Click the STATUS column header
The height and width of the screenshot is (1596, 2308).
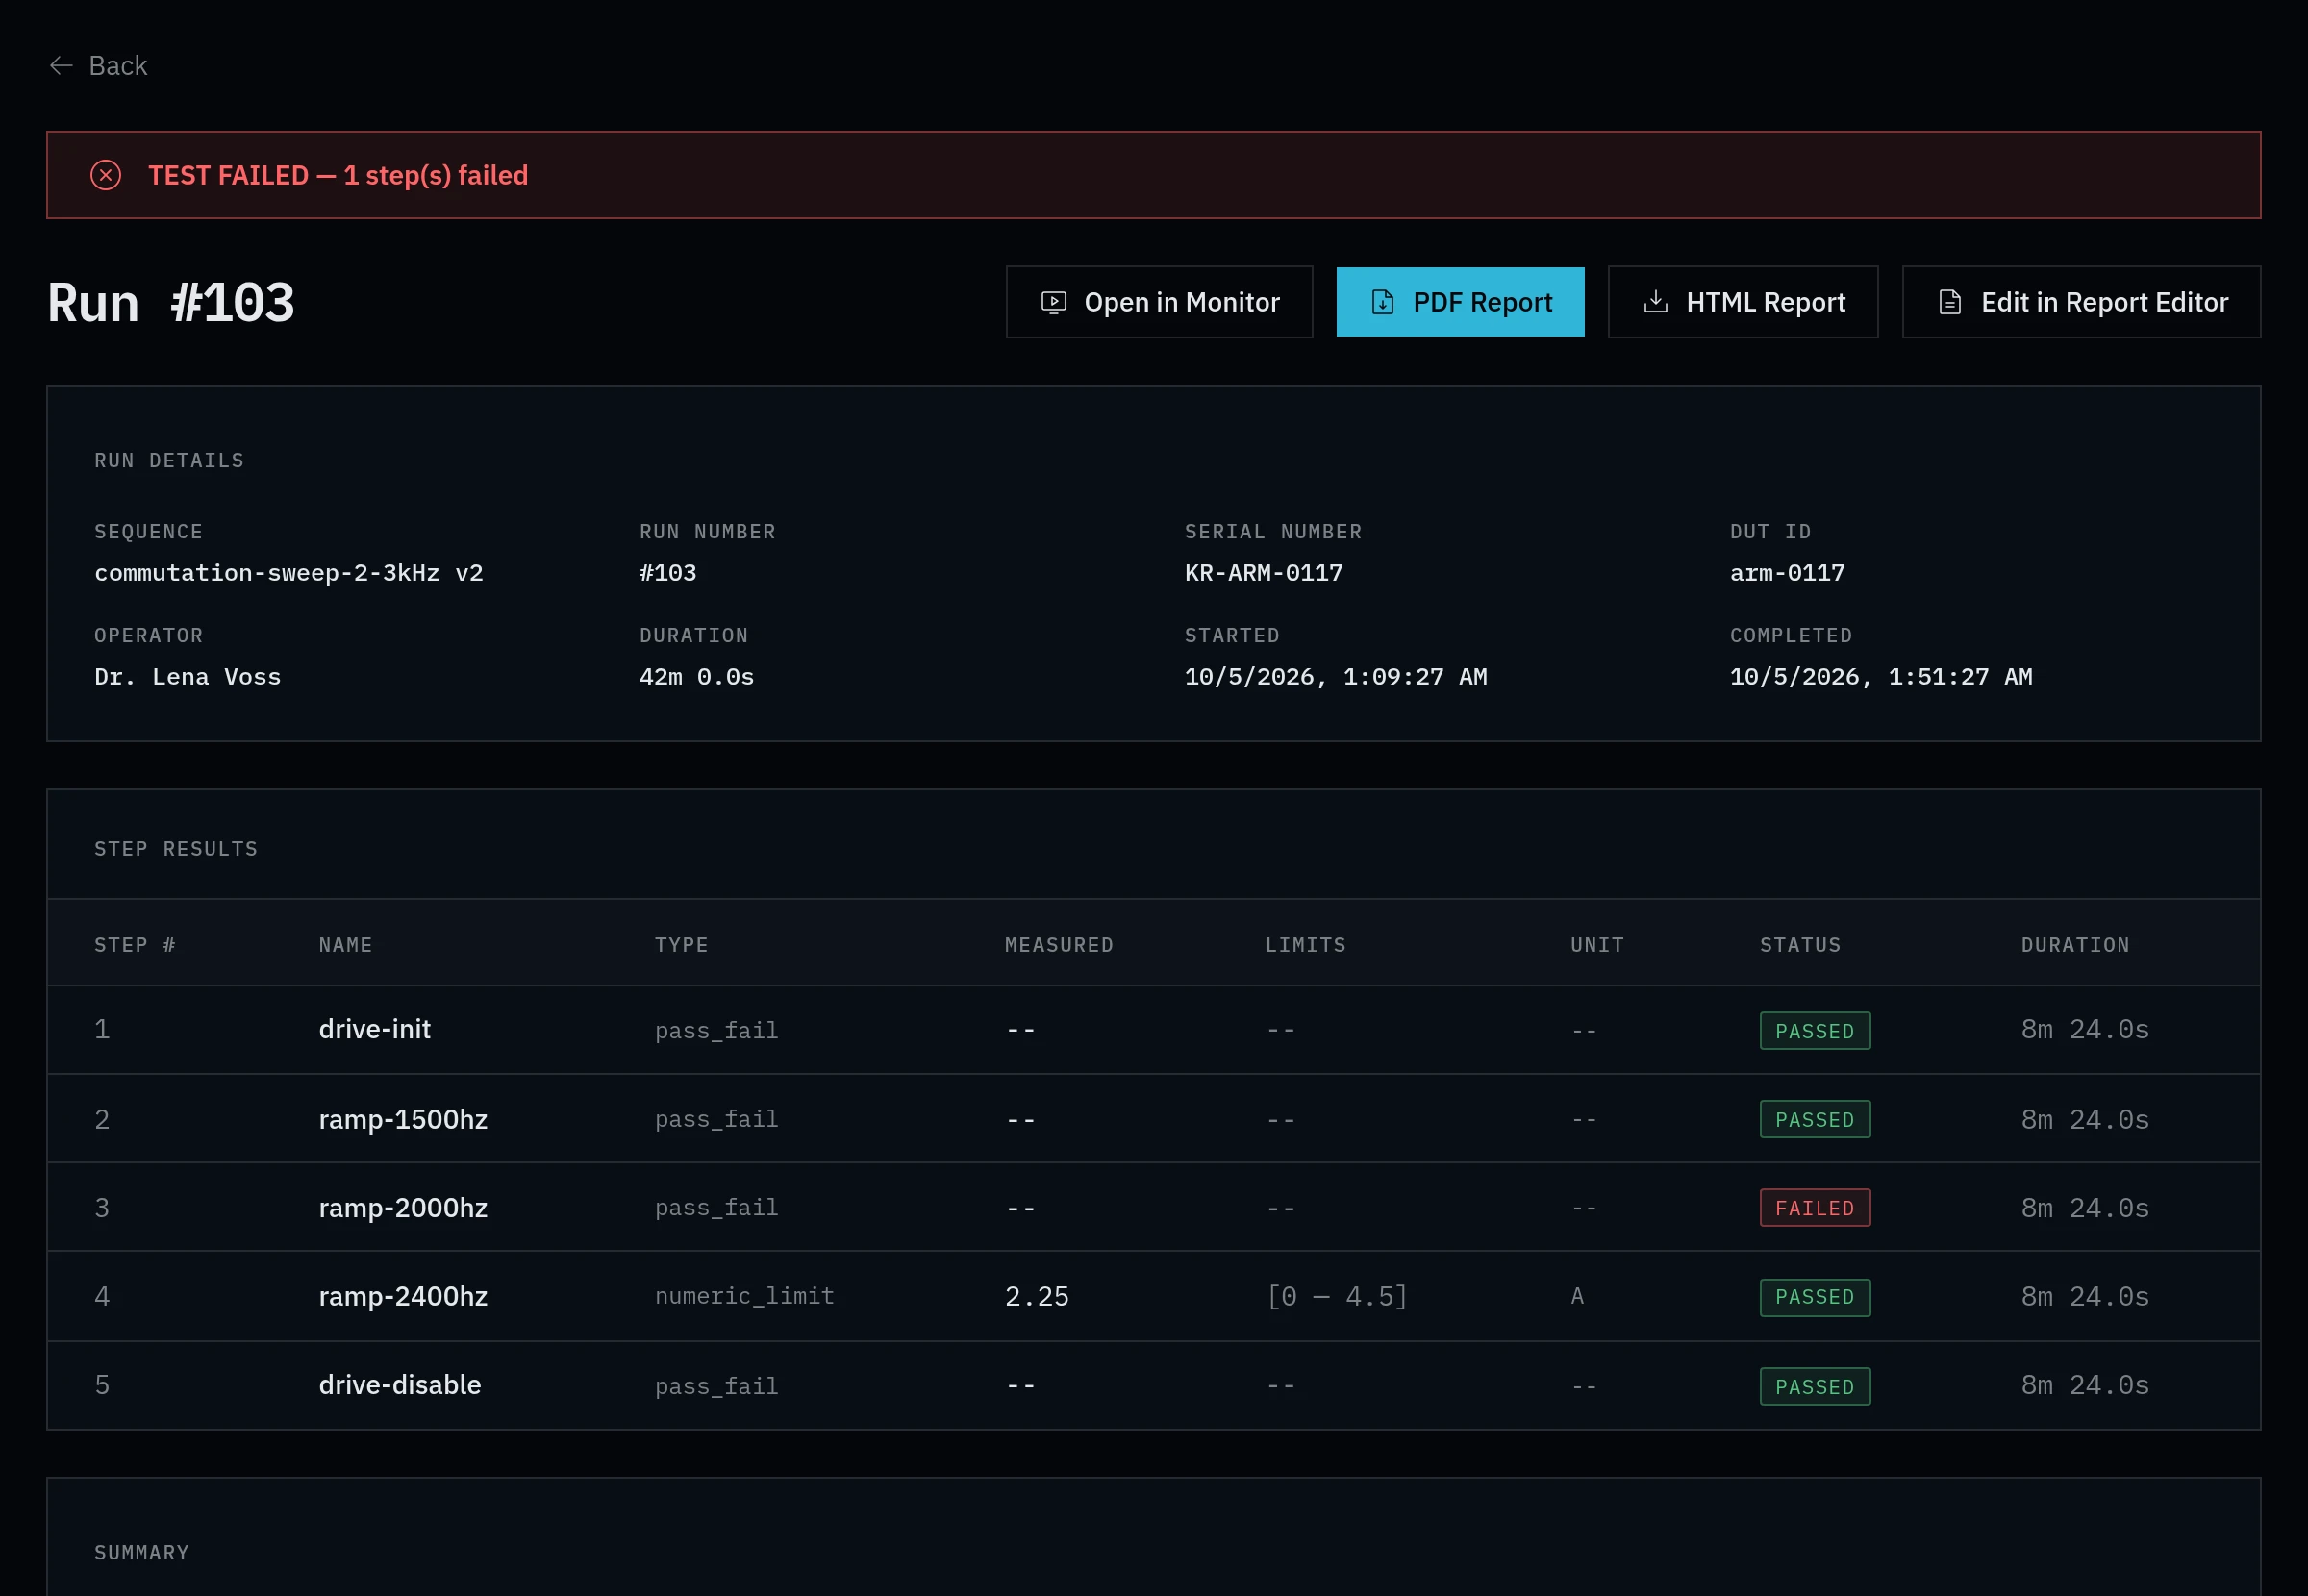pyautogui.click(x=1800, y=945)
